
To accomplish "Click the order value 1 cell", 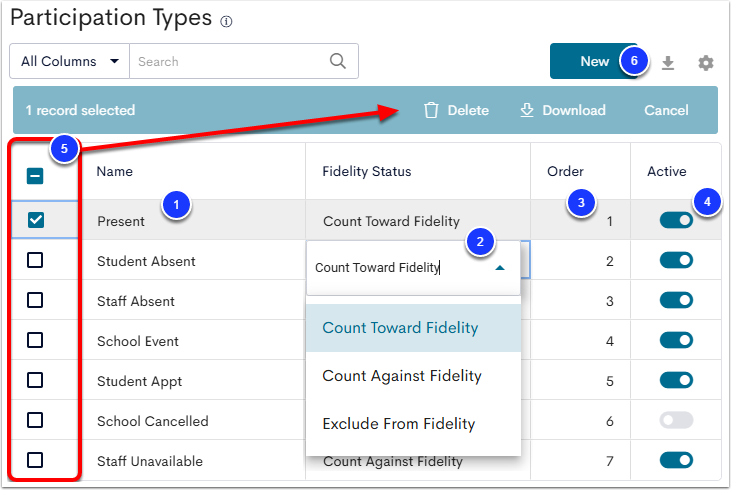I will [x=580, y=221].
